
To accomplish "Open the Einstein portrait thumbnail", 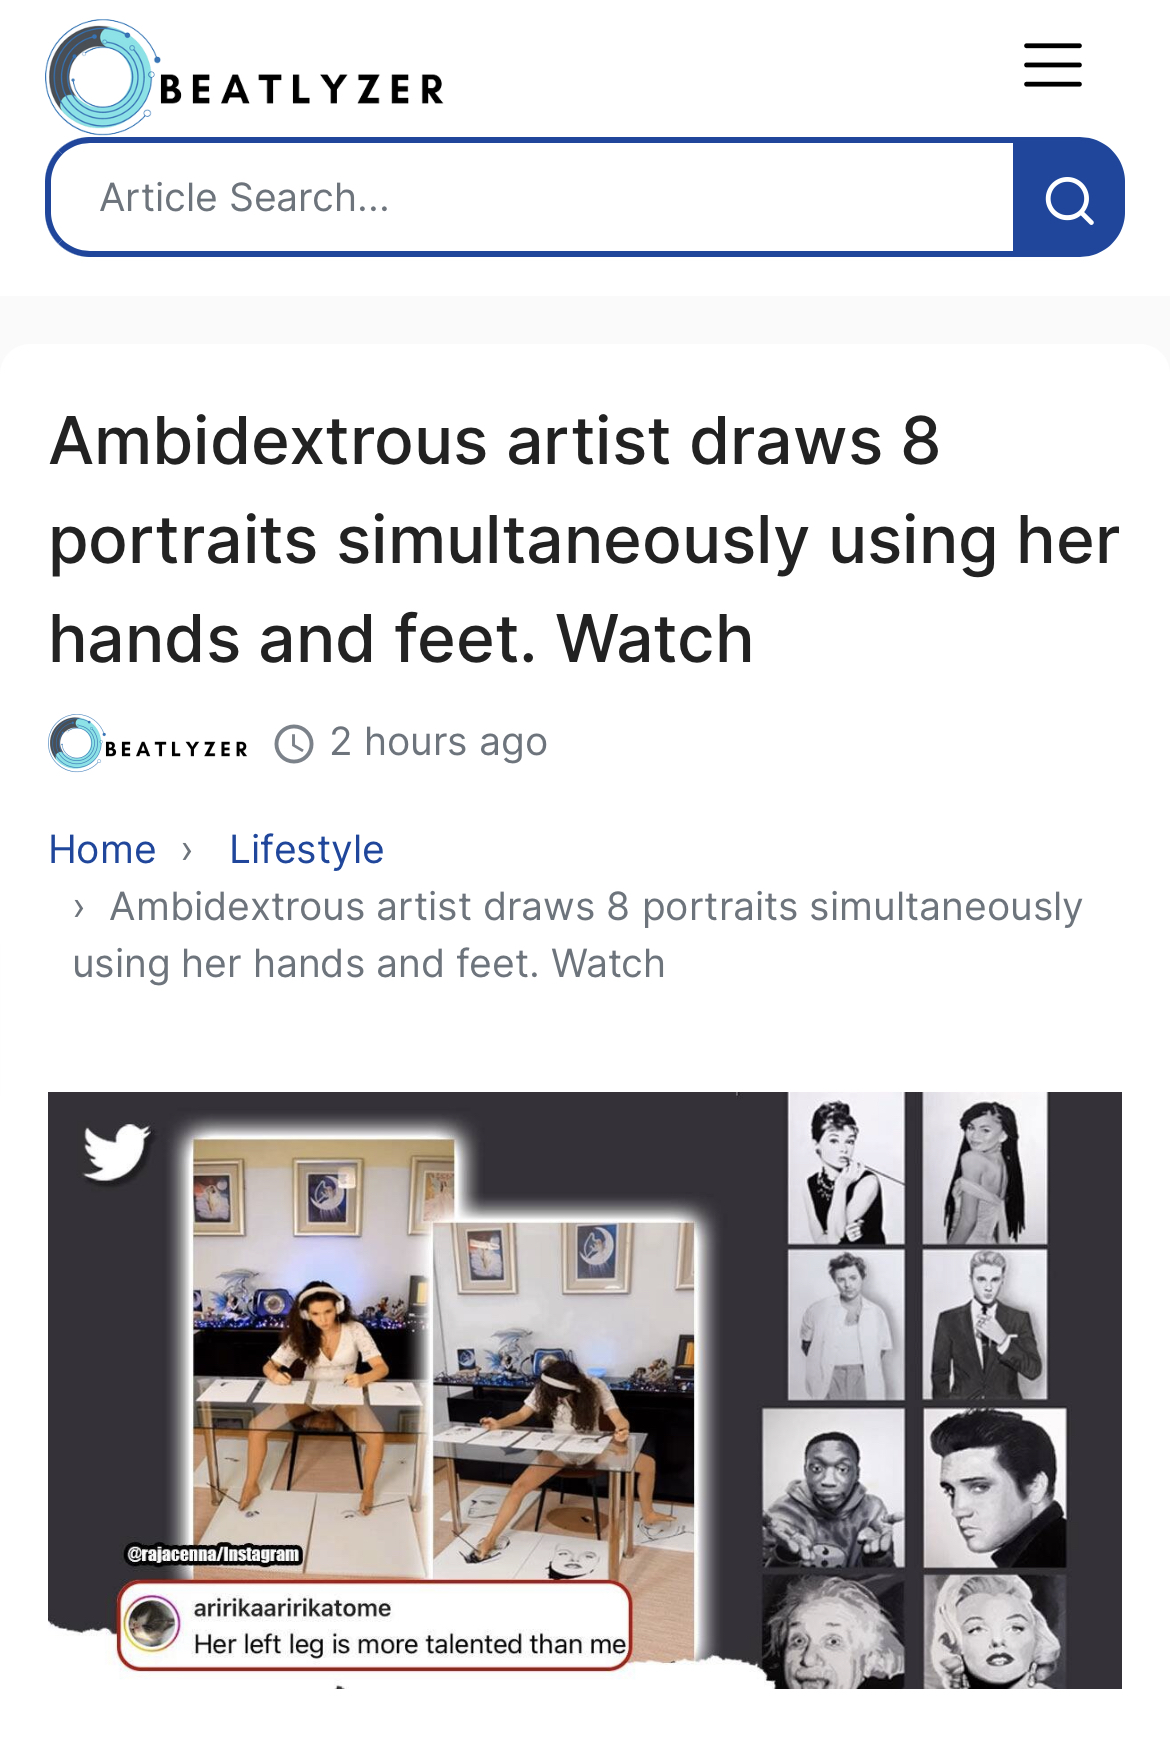I will (x=834, y=1632).
